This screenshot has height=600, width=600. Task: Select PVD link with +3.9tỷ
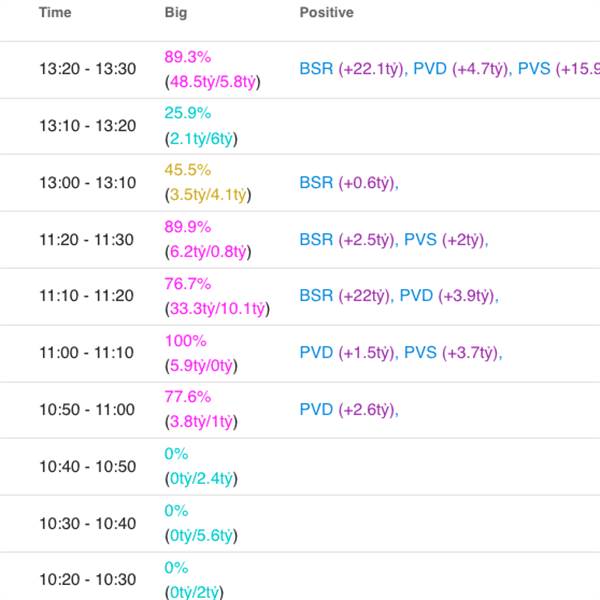pos(416,296)
